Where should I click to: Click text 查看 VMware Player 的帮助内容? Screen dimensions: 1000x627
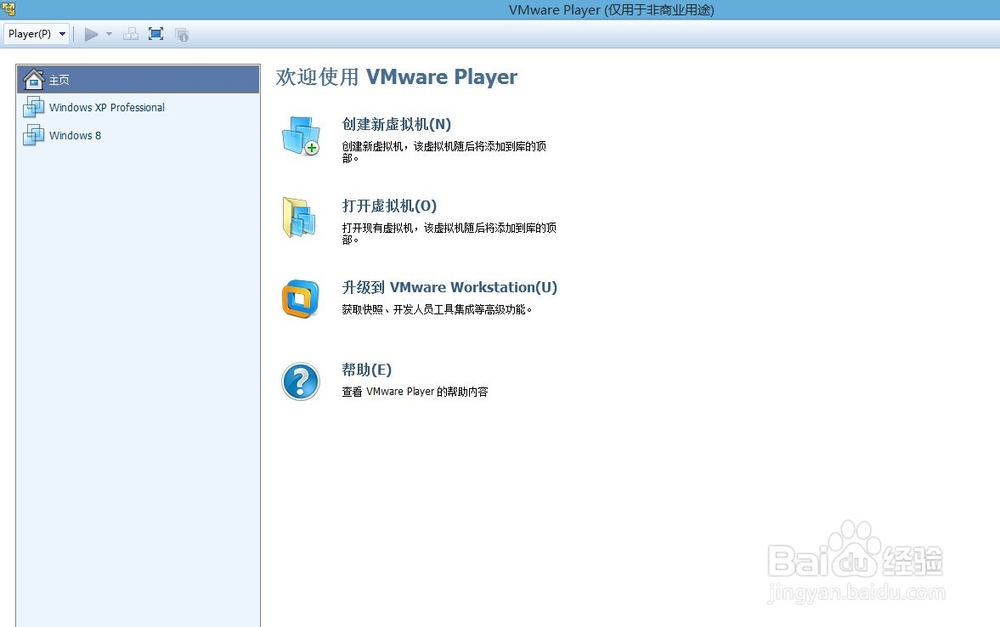[415, 392]
